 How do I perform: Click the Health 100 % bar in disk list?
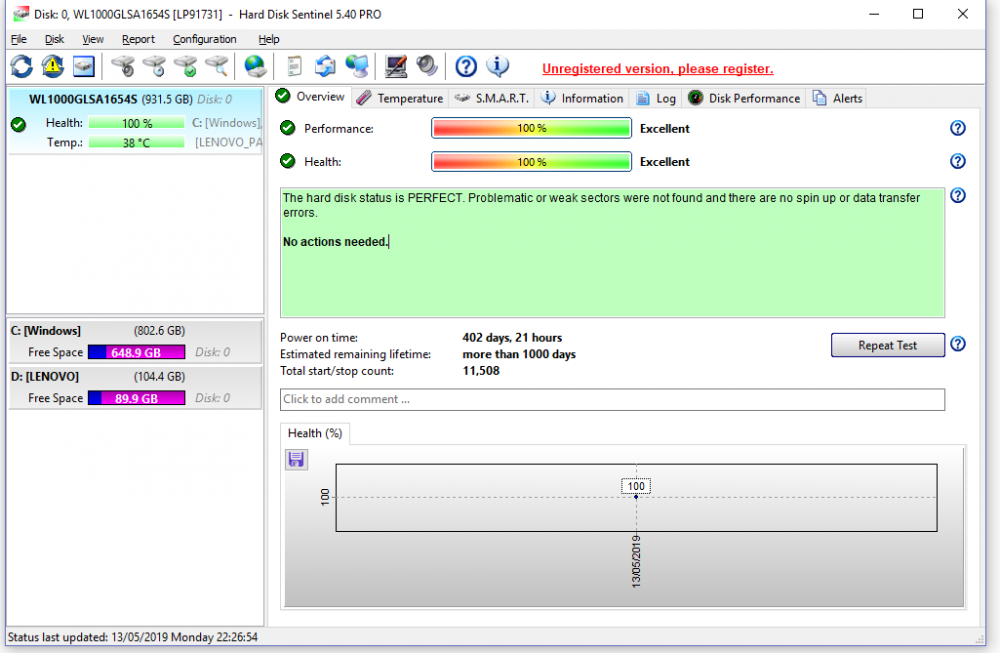pos(136,123)
